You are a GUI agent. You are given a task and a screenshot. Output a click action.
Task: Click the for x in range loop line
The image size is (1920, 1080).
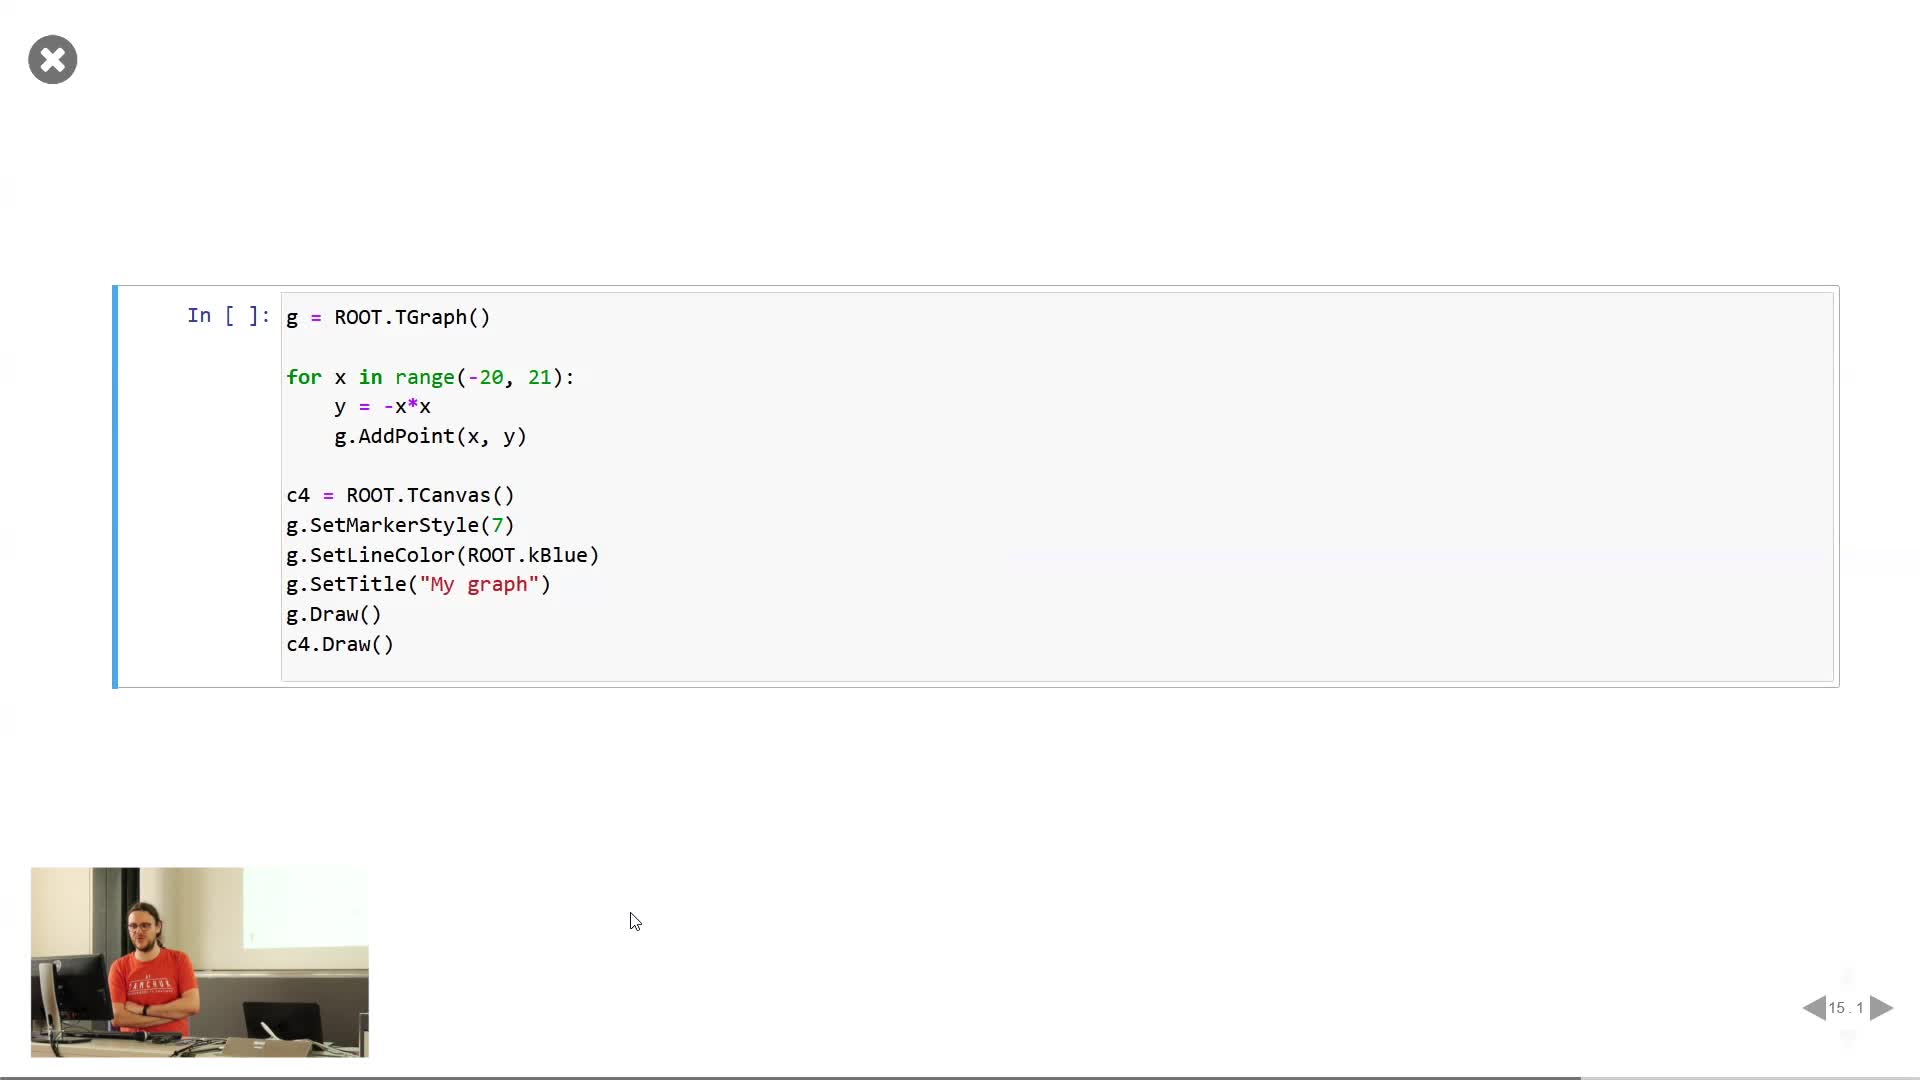(x=430, y=378)
